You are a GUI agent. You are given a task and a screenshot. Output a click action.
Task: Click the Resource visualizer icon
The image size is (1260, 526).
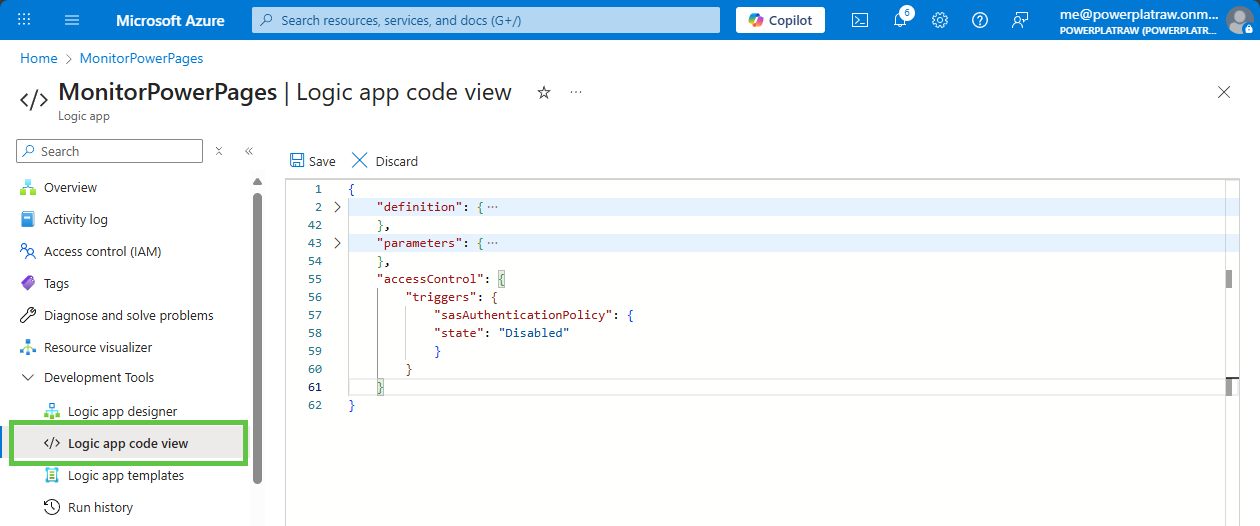point(28,347)
